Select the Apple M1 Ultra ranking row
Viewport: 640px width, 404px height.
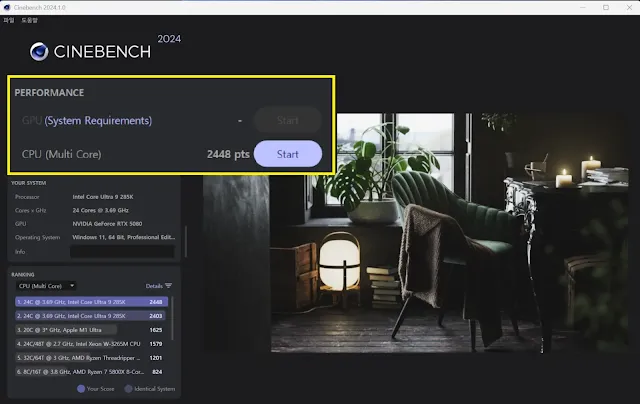91,330
